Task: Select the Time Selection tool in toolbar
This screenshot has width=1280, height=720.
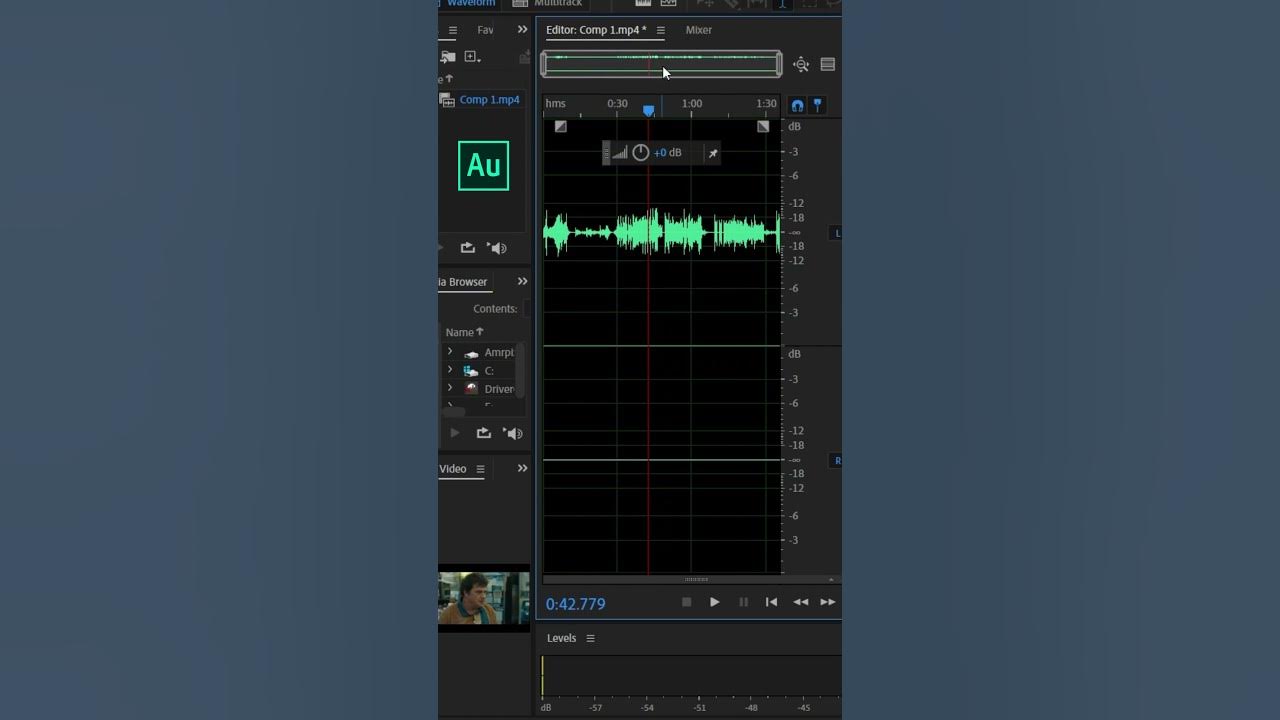Action: pos(782,3)
